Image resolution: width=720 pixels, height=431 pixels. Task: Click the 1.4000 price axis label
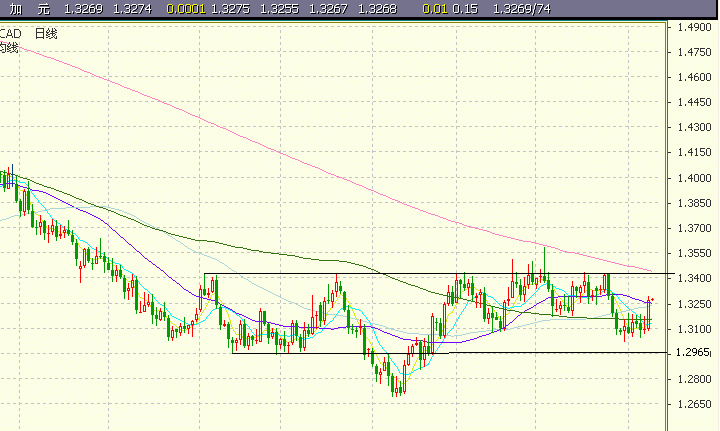(x=694, y=178)
